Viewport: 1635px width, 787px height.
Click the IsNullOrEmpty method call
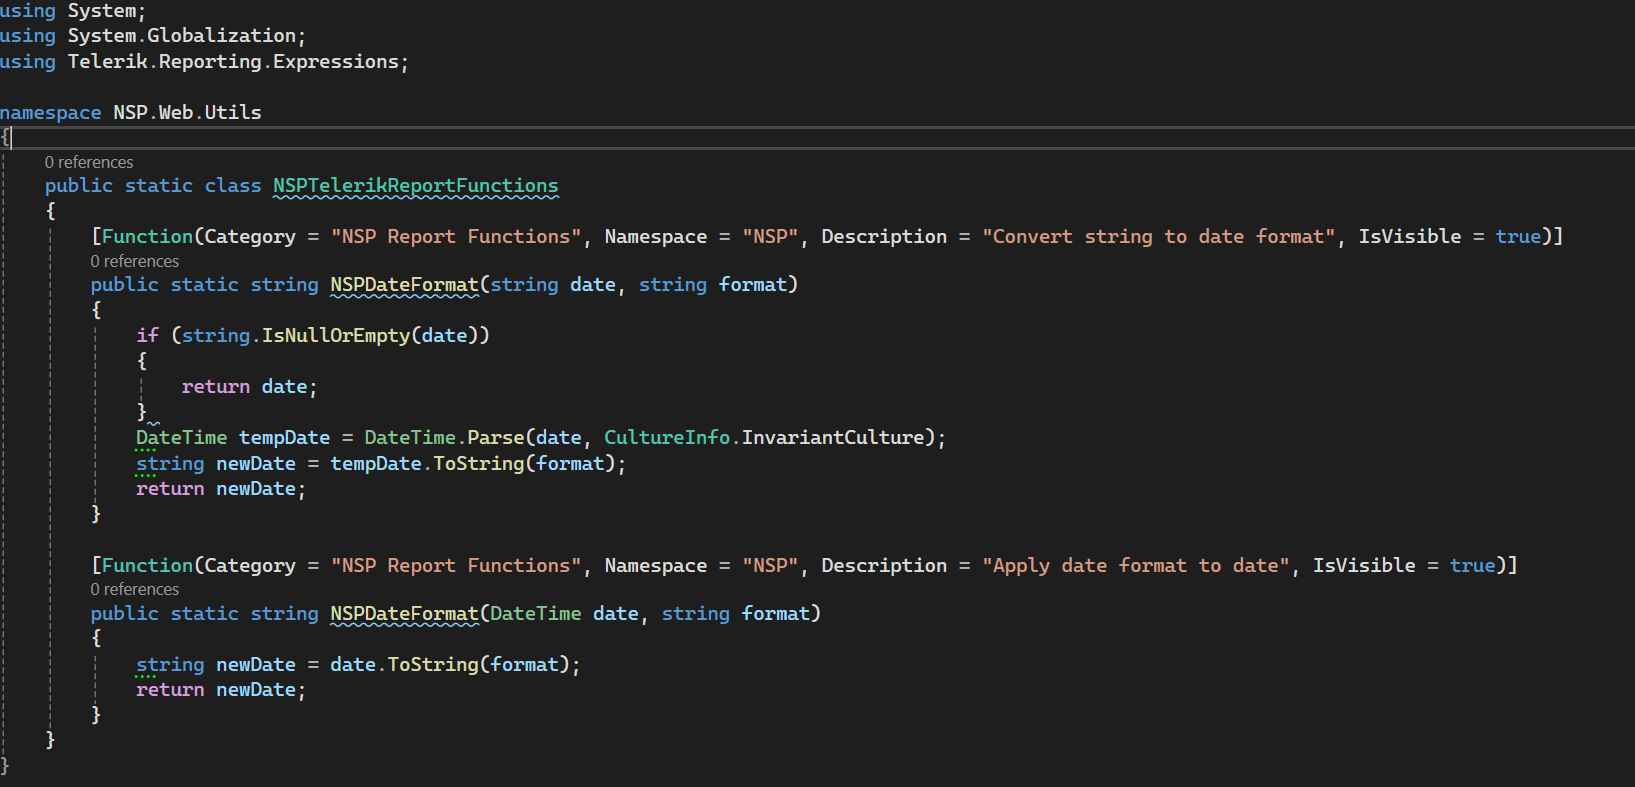click(x=335, y=335)
